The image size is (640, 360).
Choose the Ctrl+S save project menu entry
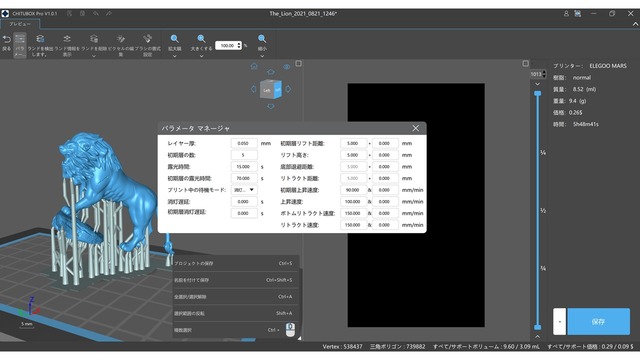tap(236, 263)
